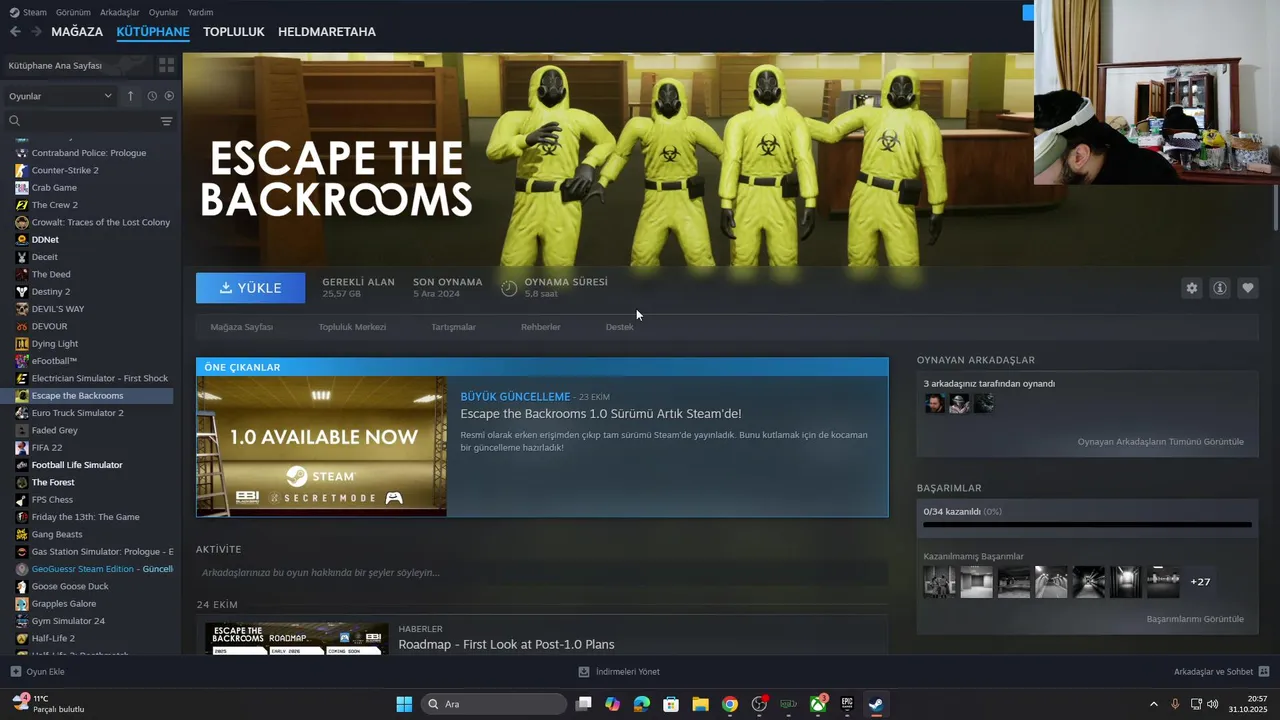Open the Yardım menu
Screen dimensions: 1280x720
[x=200, y=12]
